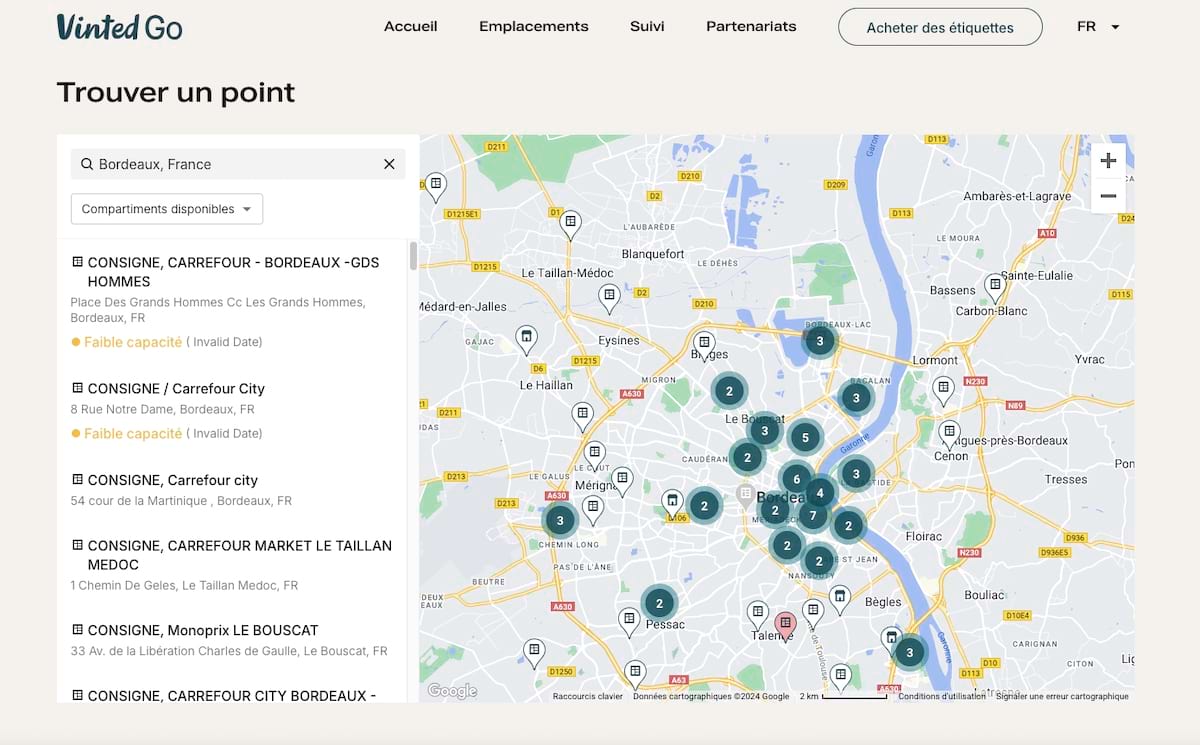Viewport: 1200px width, 745px height.
Task: Select the shop pin above Bègles
Action: click(840, 599)
